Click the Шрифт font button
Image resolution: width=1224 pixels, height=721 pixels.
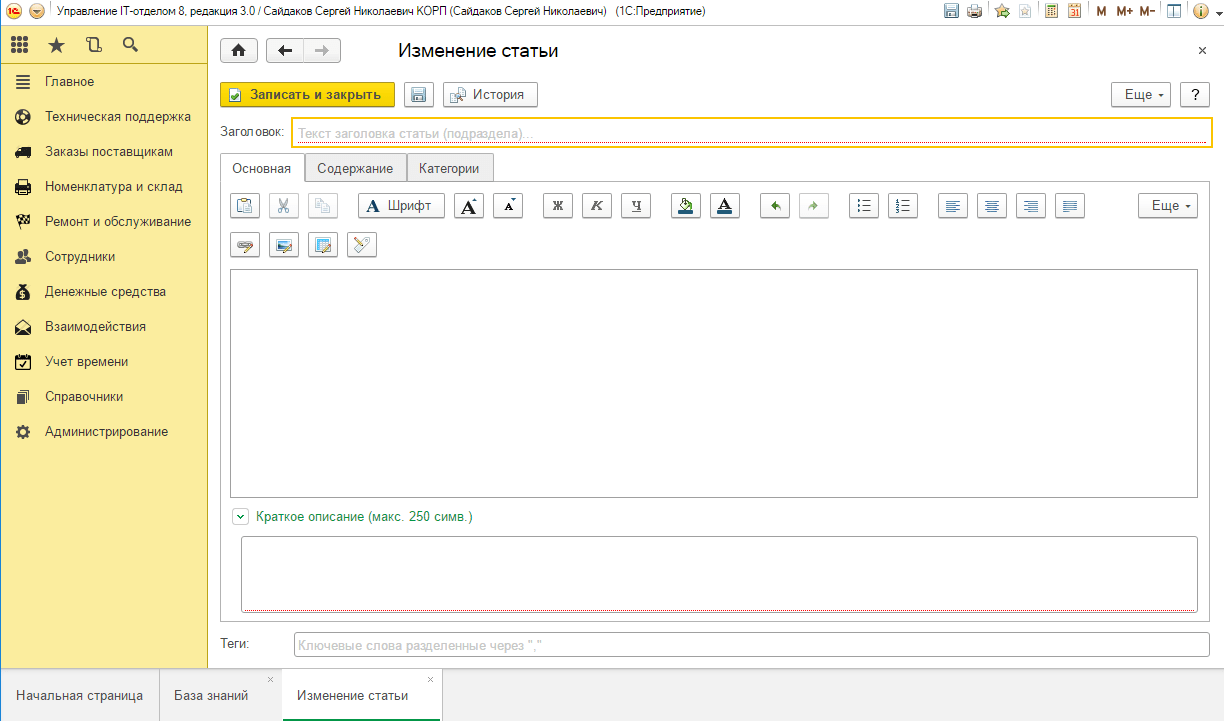(x=401, y=206)
